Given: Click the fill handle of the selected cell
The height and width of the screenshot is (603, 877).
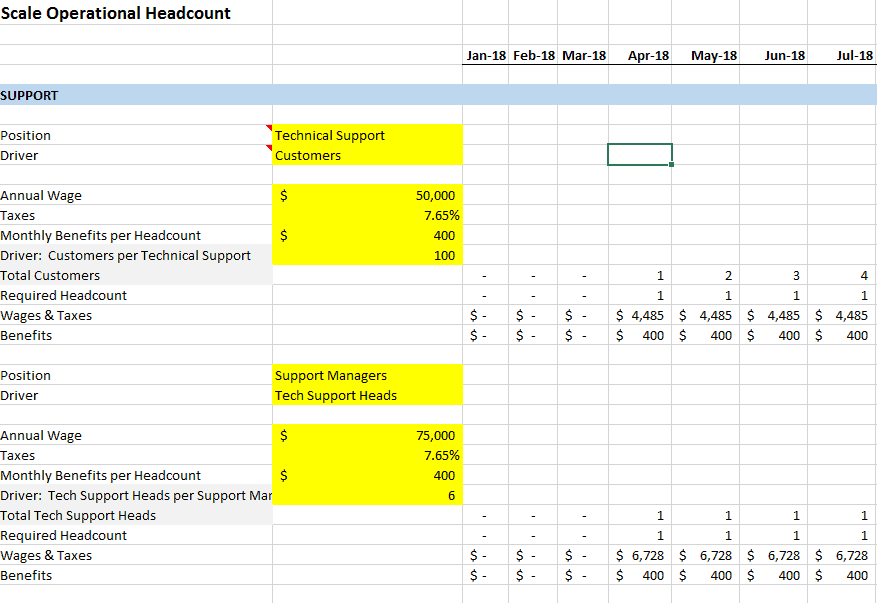Looking at the screenshot, I should point(671,164).
